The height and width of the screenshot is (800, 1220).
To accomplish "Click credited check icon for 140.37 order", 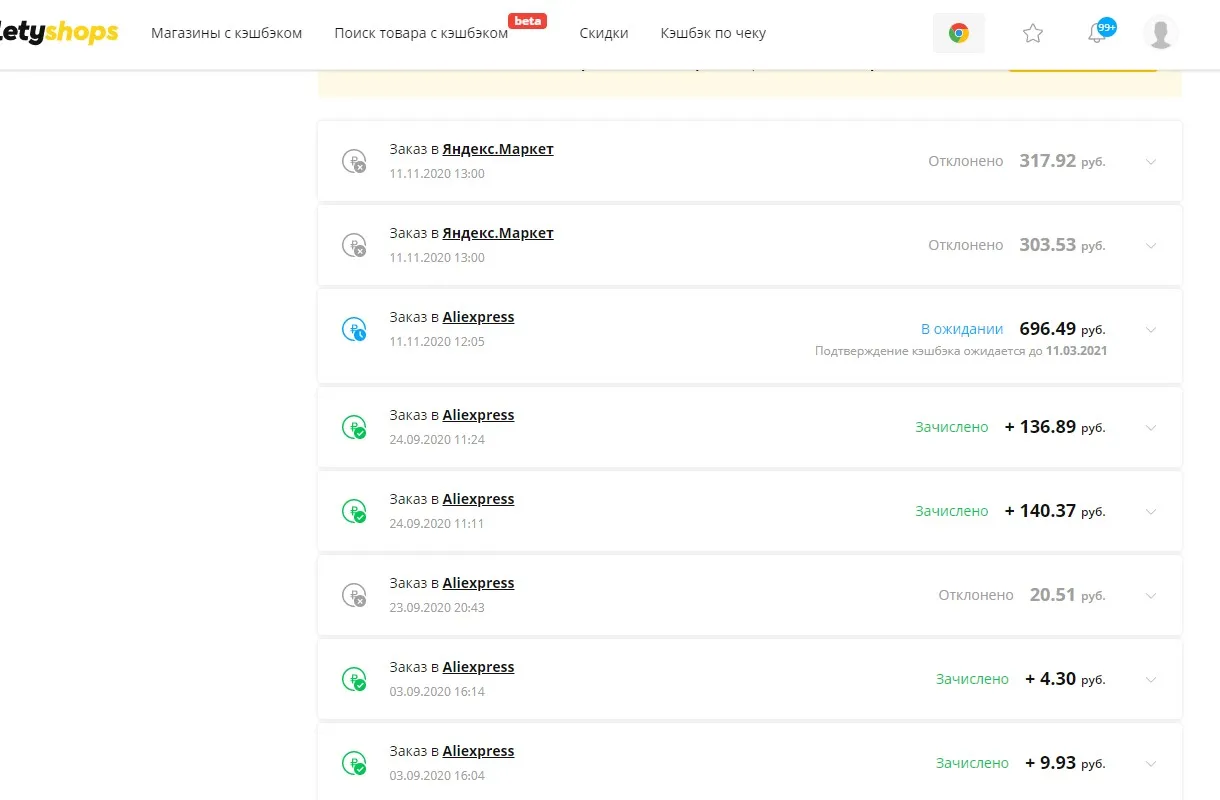I will click(x=354, y=511).
